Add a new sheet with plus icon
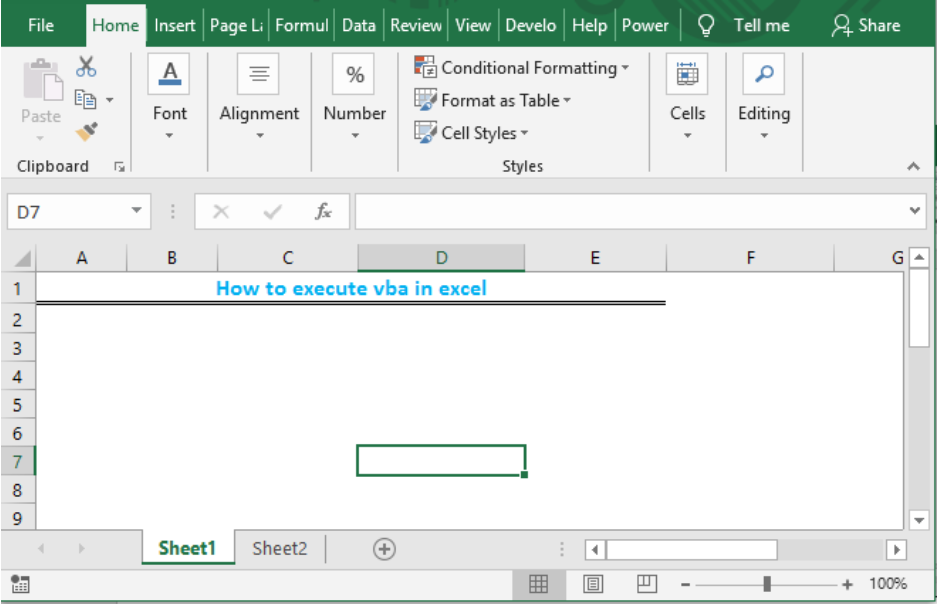The image size is (941, 608). click(384, 549)
